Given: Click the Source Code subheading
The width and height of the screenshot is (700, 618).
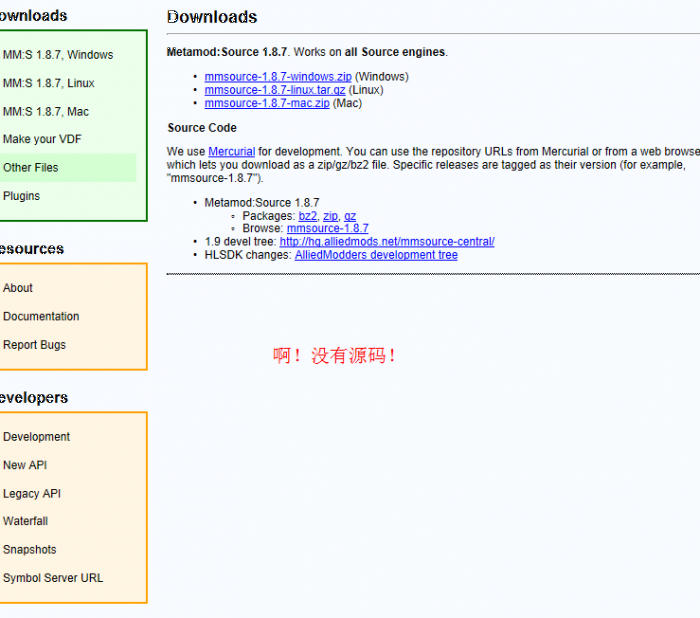Looking at the screenshot, I should 202,128.
